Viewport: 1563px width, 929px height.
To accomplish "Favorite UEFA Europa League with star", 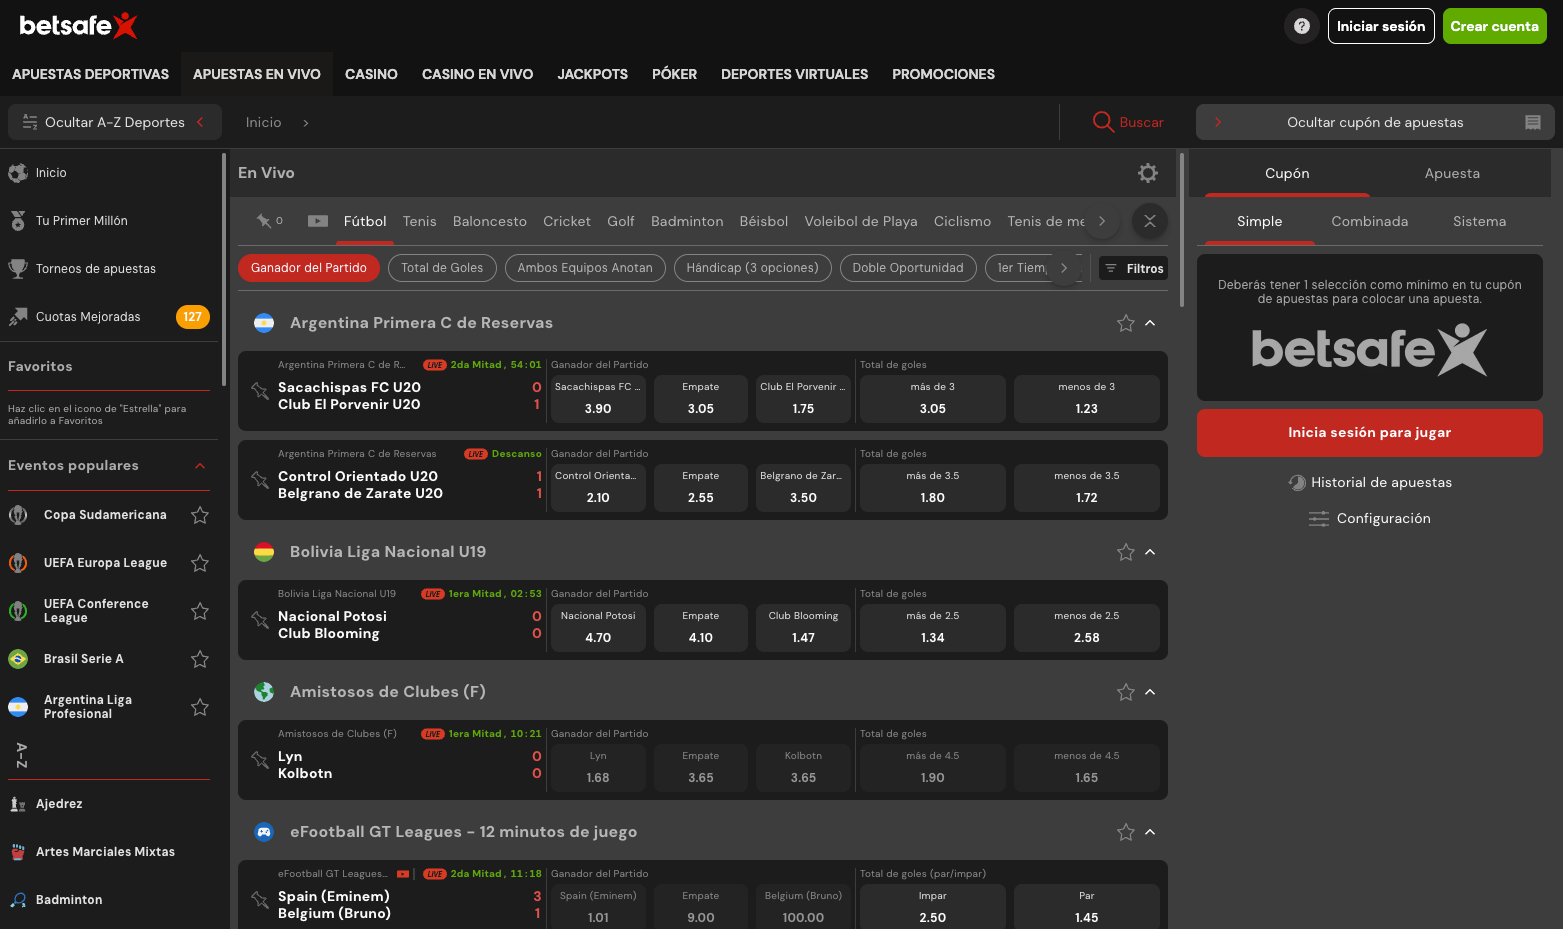I will click(200, 563).
